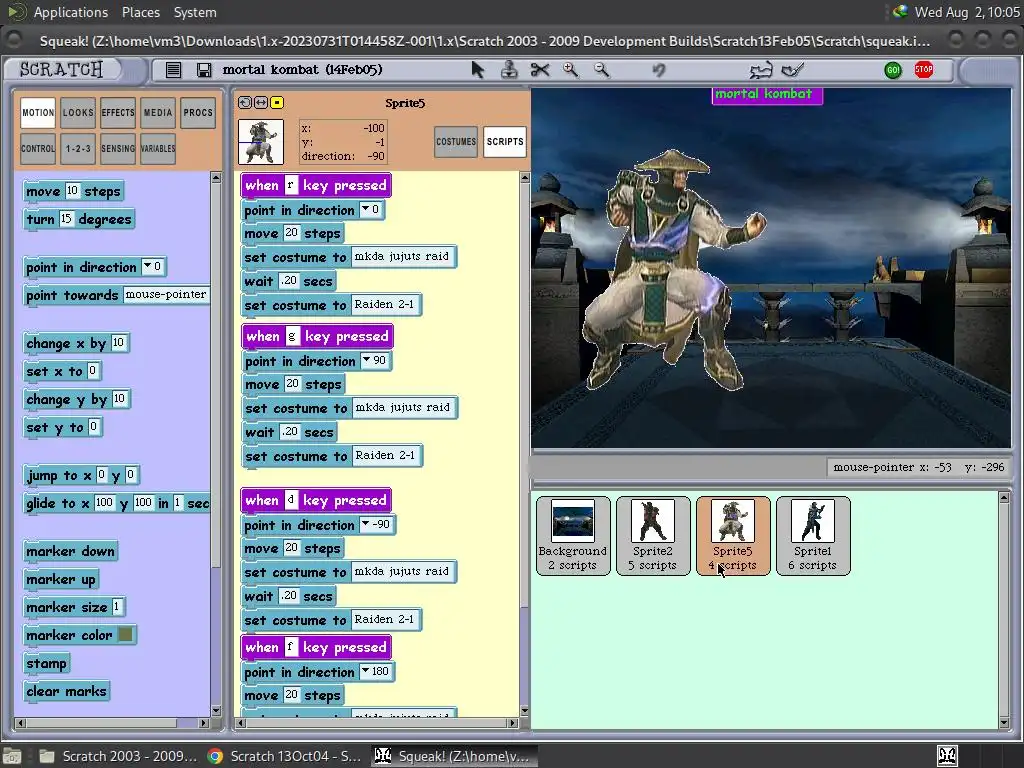Click the 'marker down' block
This screenshot has width=1024, height=768.
point(70,551)
